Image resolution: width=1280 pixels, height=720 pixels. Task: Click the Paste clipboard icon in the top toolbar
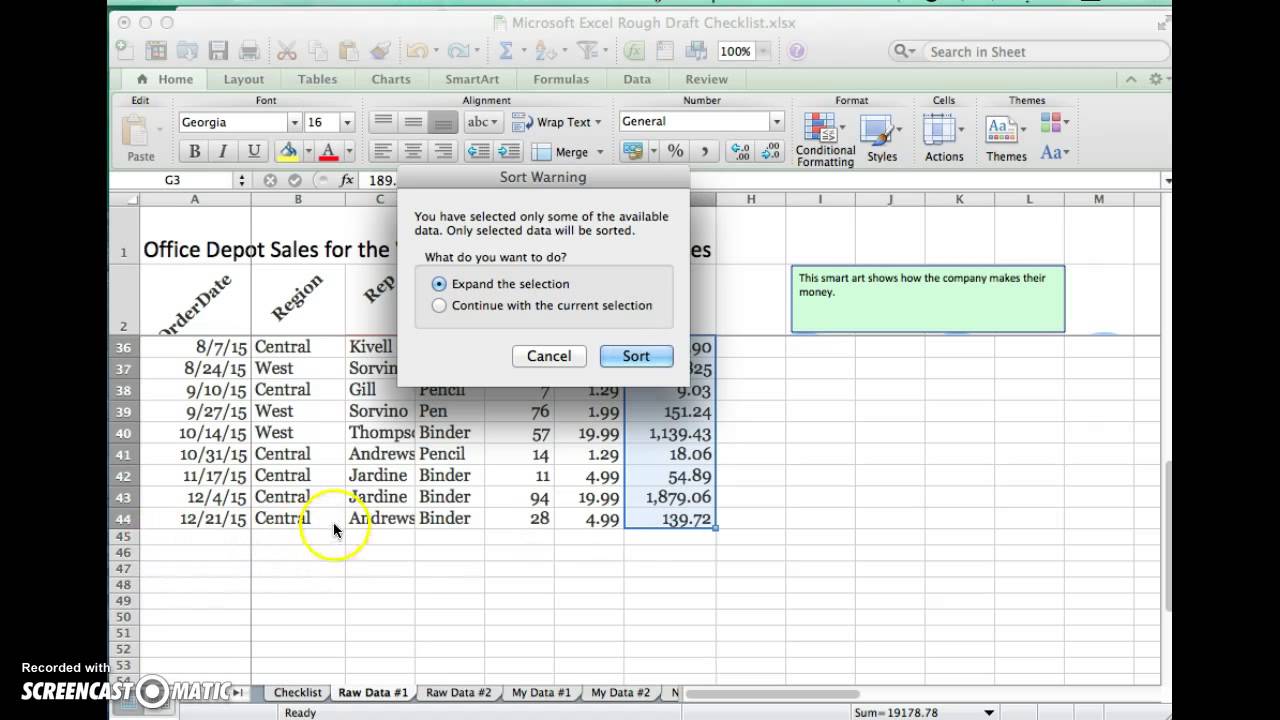(x=348, y=50)
